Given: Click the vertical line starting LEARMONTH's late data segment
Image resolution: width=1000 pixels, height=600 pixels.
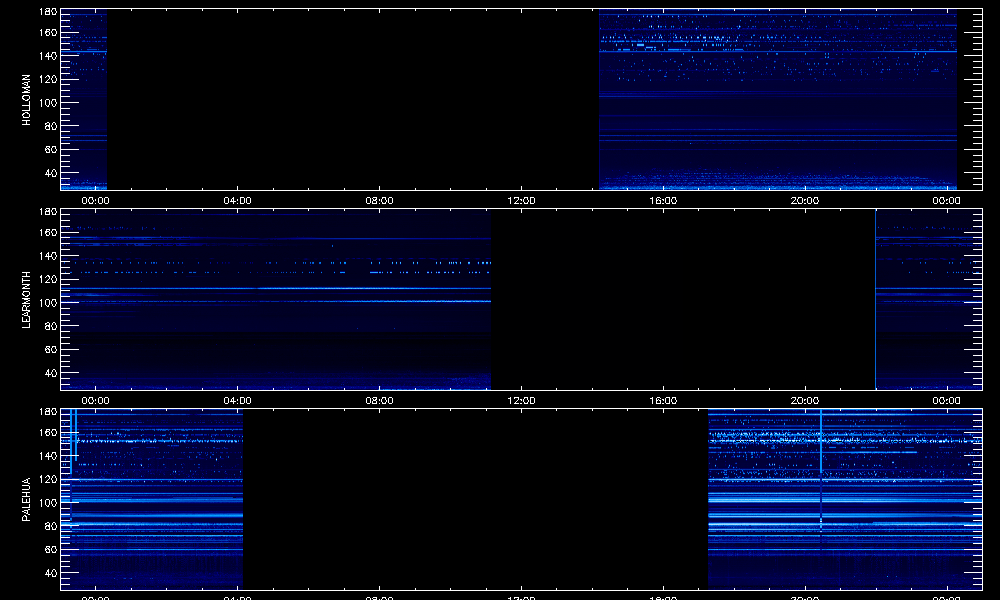Looking at the screenshot, I should click(x=876, y=299).
